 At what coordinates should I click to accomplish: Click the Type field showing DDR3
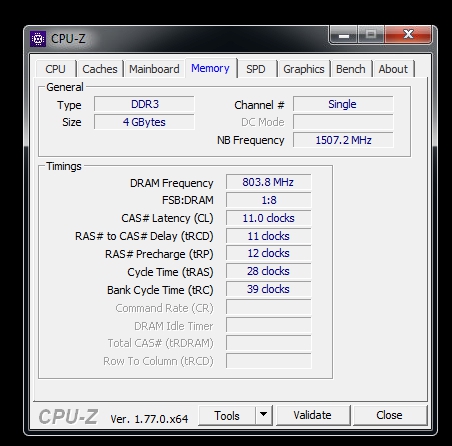click(144, 104)
